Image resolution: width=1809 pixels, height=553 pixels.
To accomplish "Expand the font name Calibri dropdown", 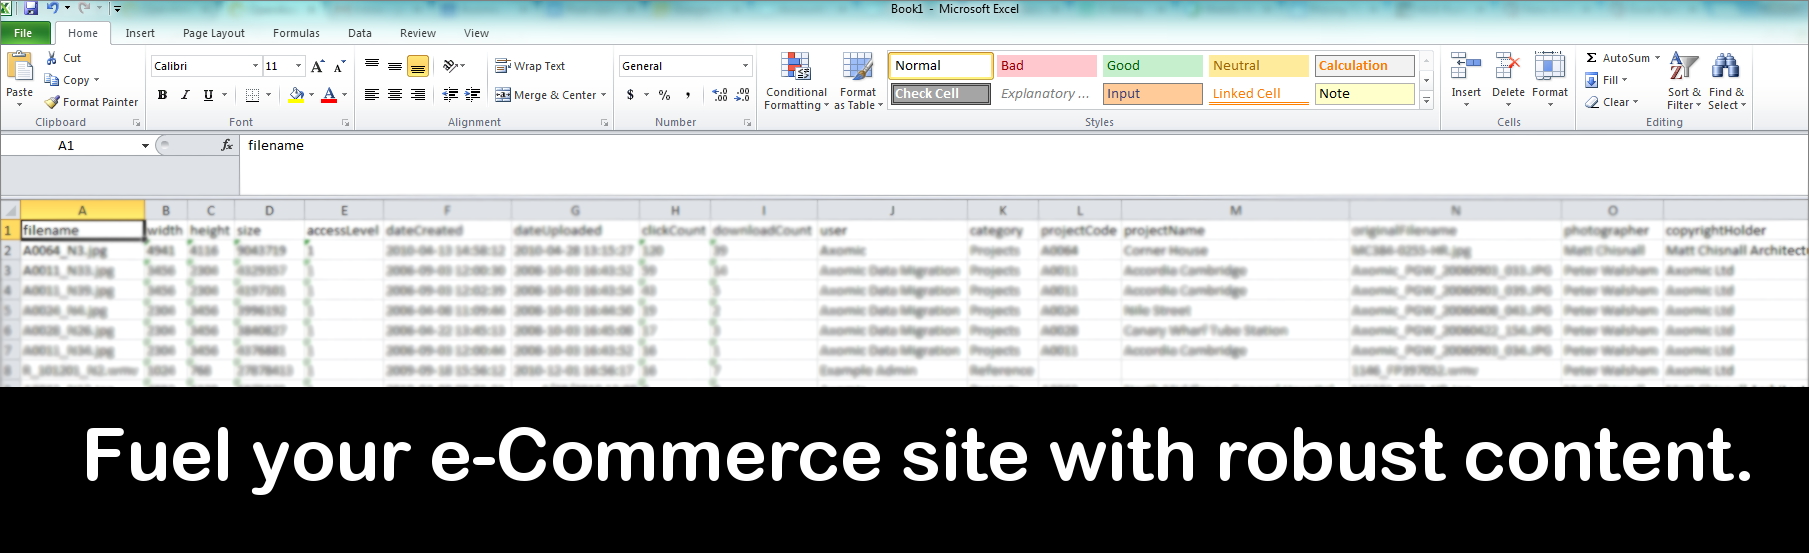I will tap(255, 66).
